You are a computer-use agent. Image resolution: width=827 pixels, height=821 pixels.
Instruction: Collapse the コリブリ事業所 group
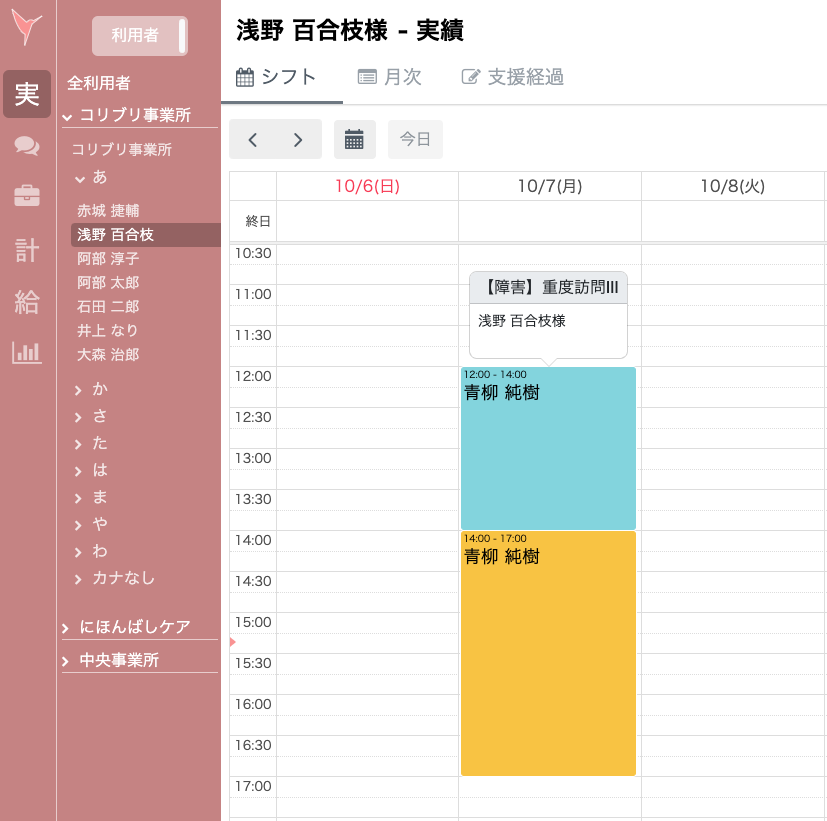pyautogui.click(x=68, y=116)
